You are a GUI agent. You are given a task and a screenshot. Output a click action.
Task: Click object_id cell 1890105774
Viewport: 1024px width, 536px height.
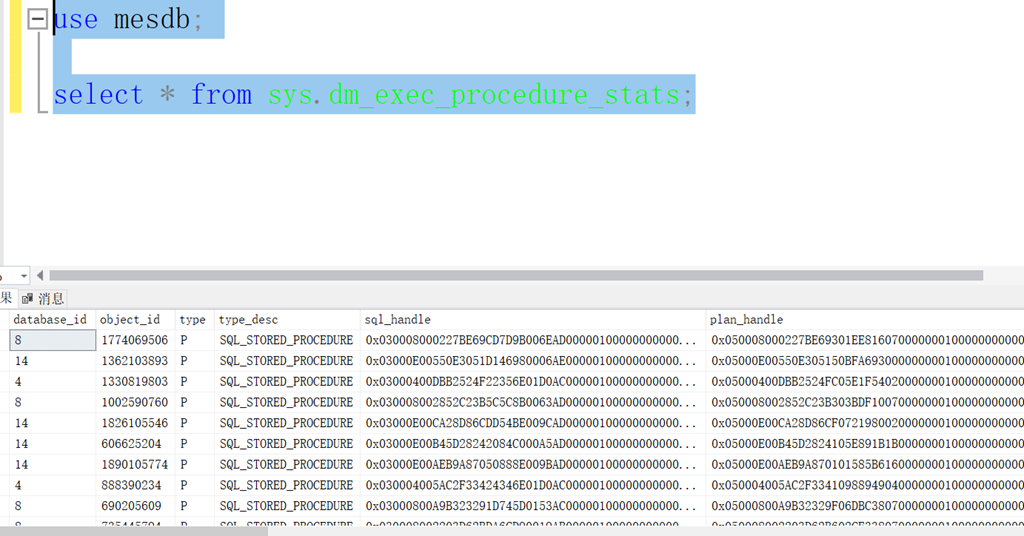click(135, 465)
